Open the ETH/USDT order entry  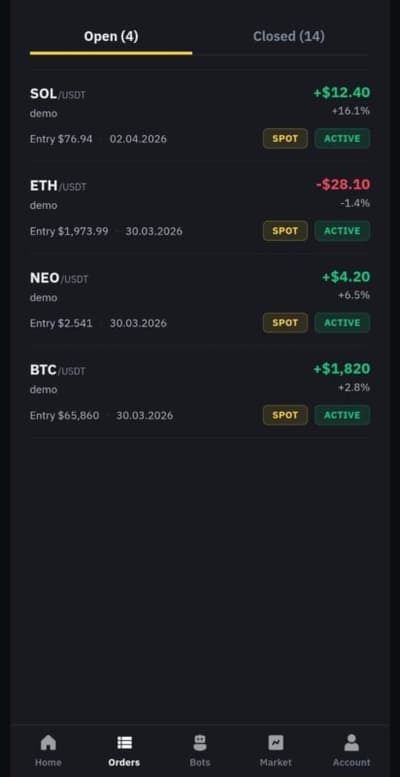tap(200, 207)
